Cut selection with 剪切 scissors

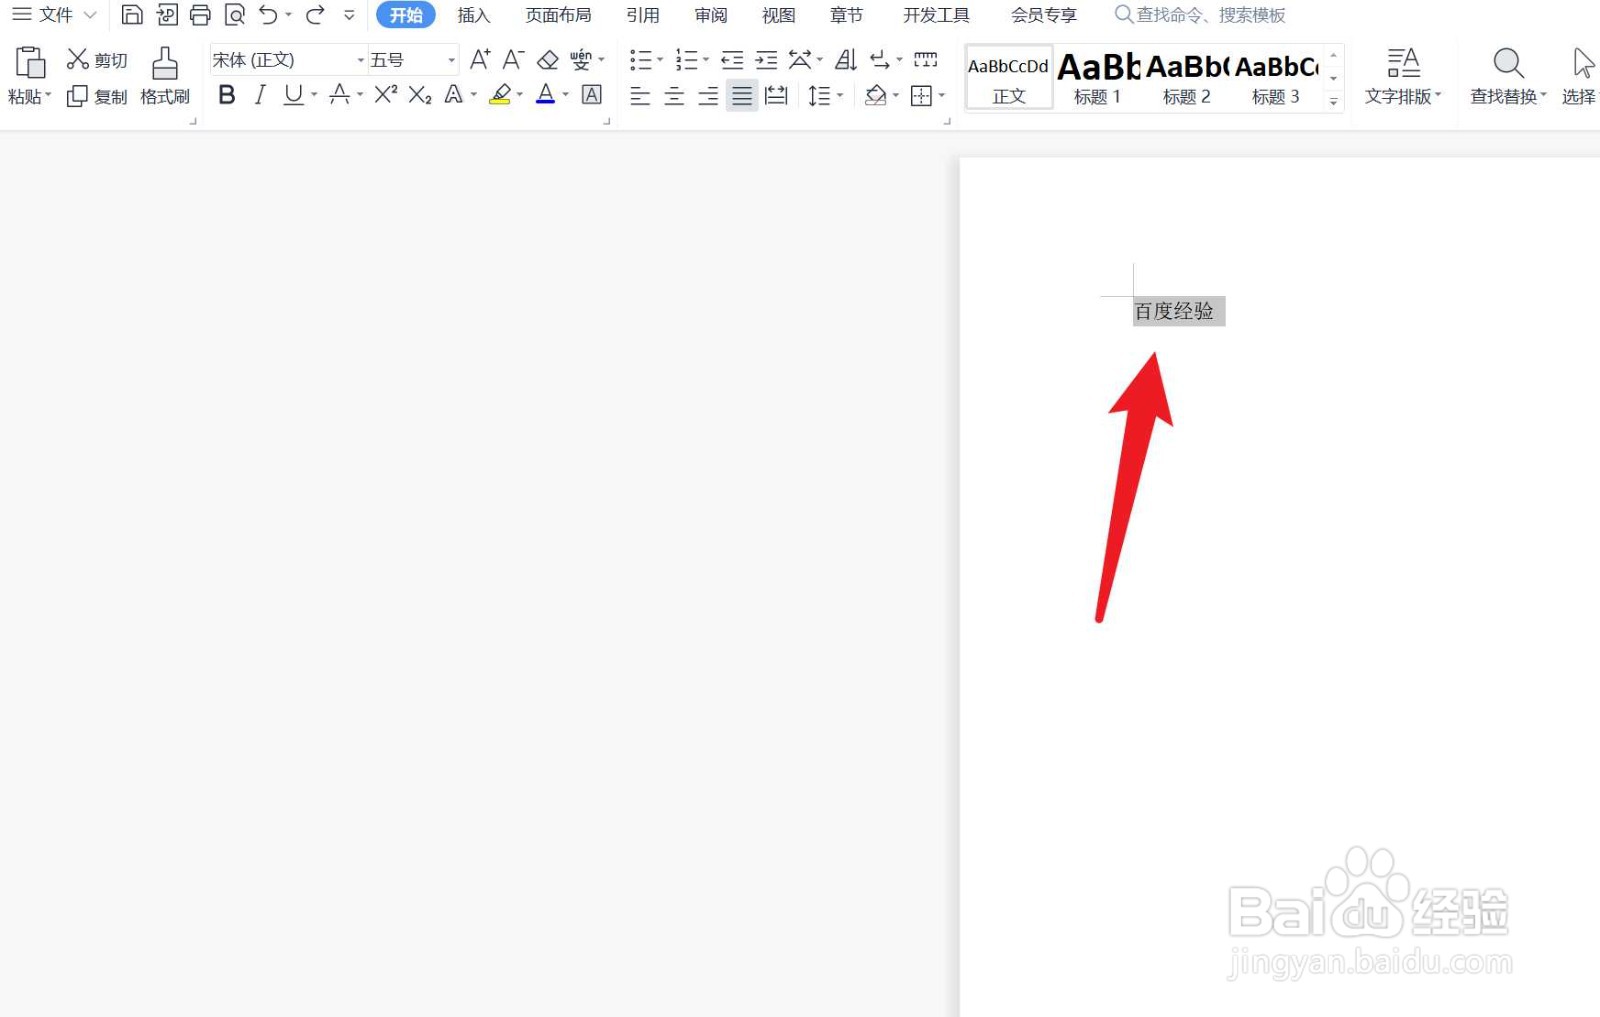pos(97,60)
